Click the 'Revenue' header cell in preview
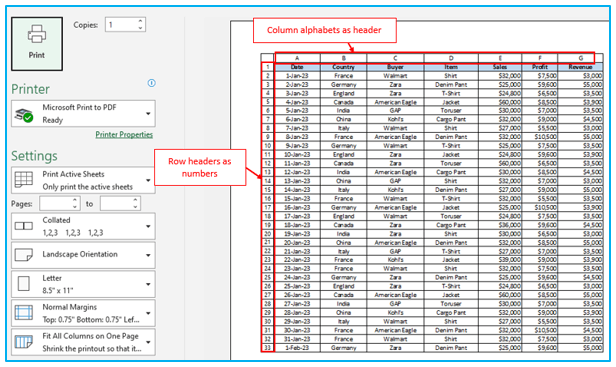 (x=580, y=67)
